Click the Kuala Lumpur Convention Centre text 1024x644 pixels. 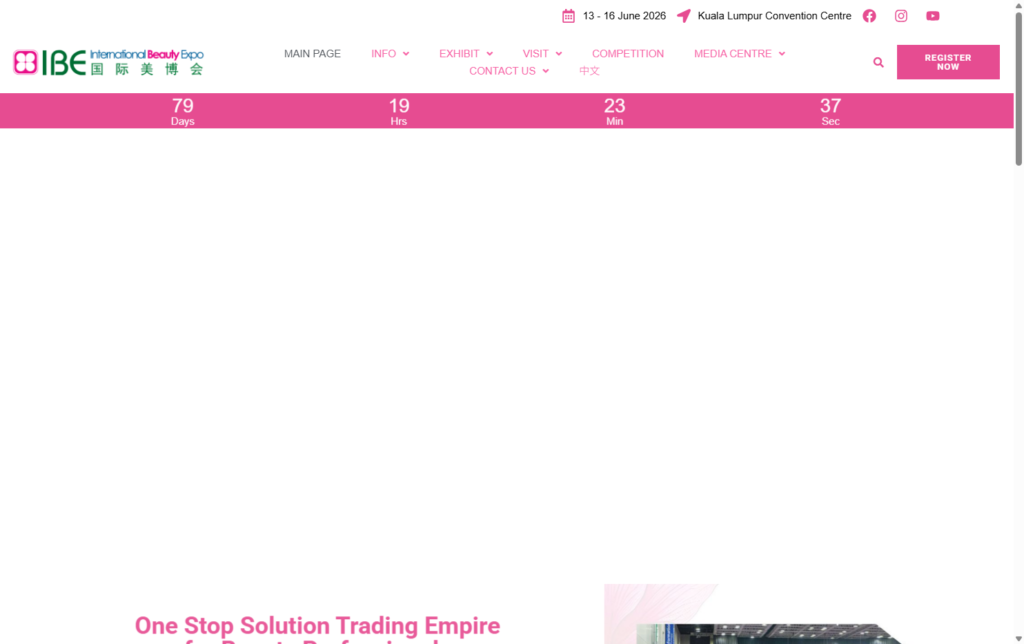(x=774, y=16)
